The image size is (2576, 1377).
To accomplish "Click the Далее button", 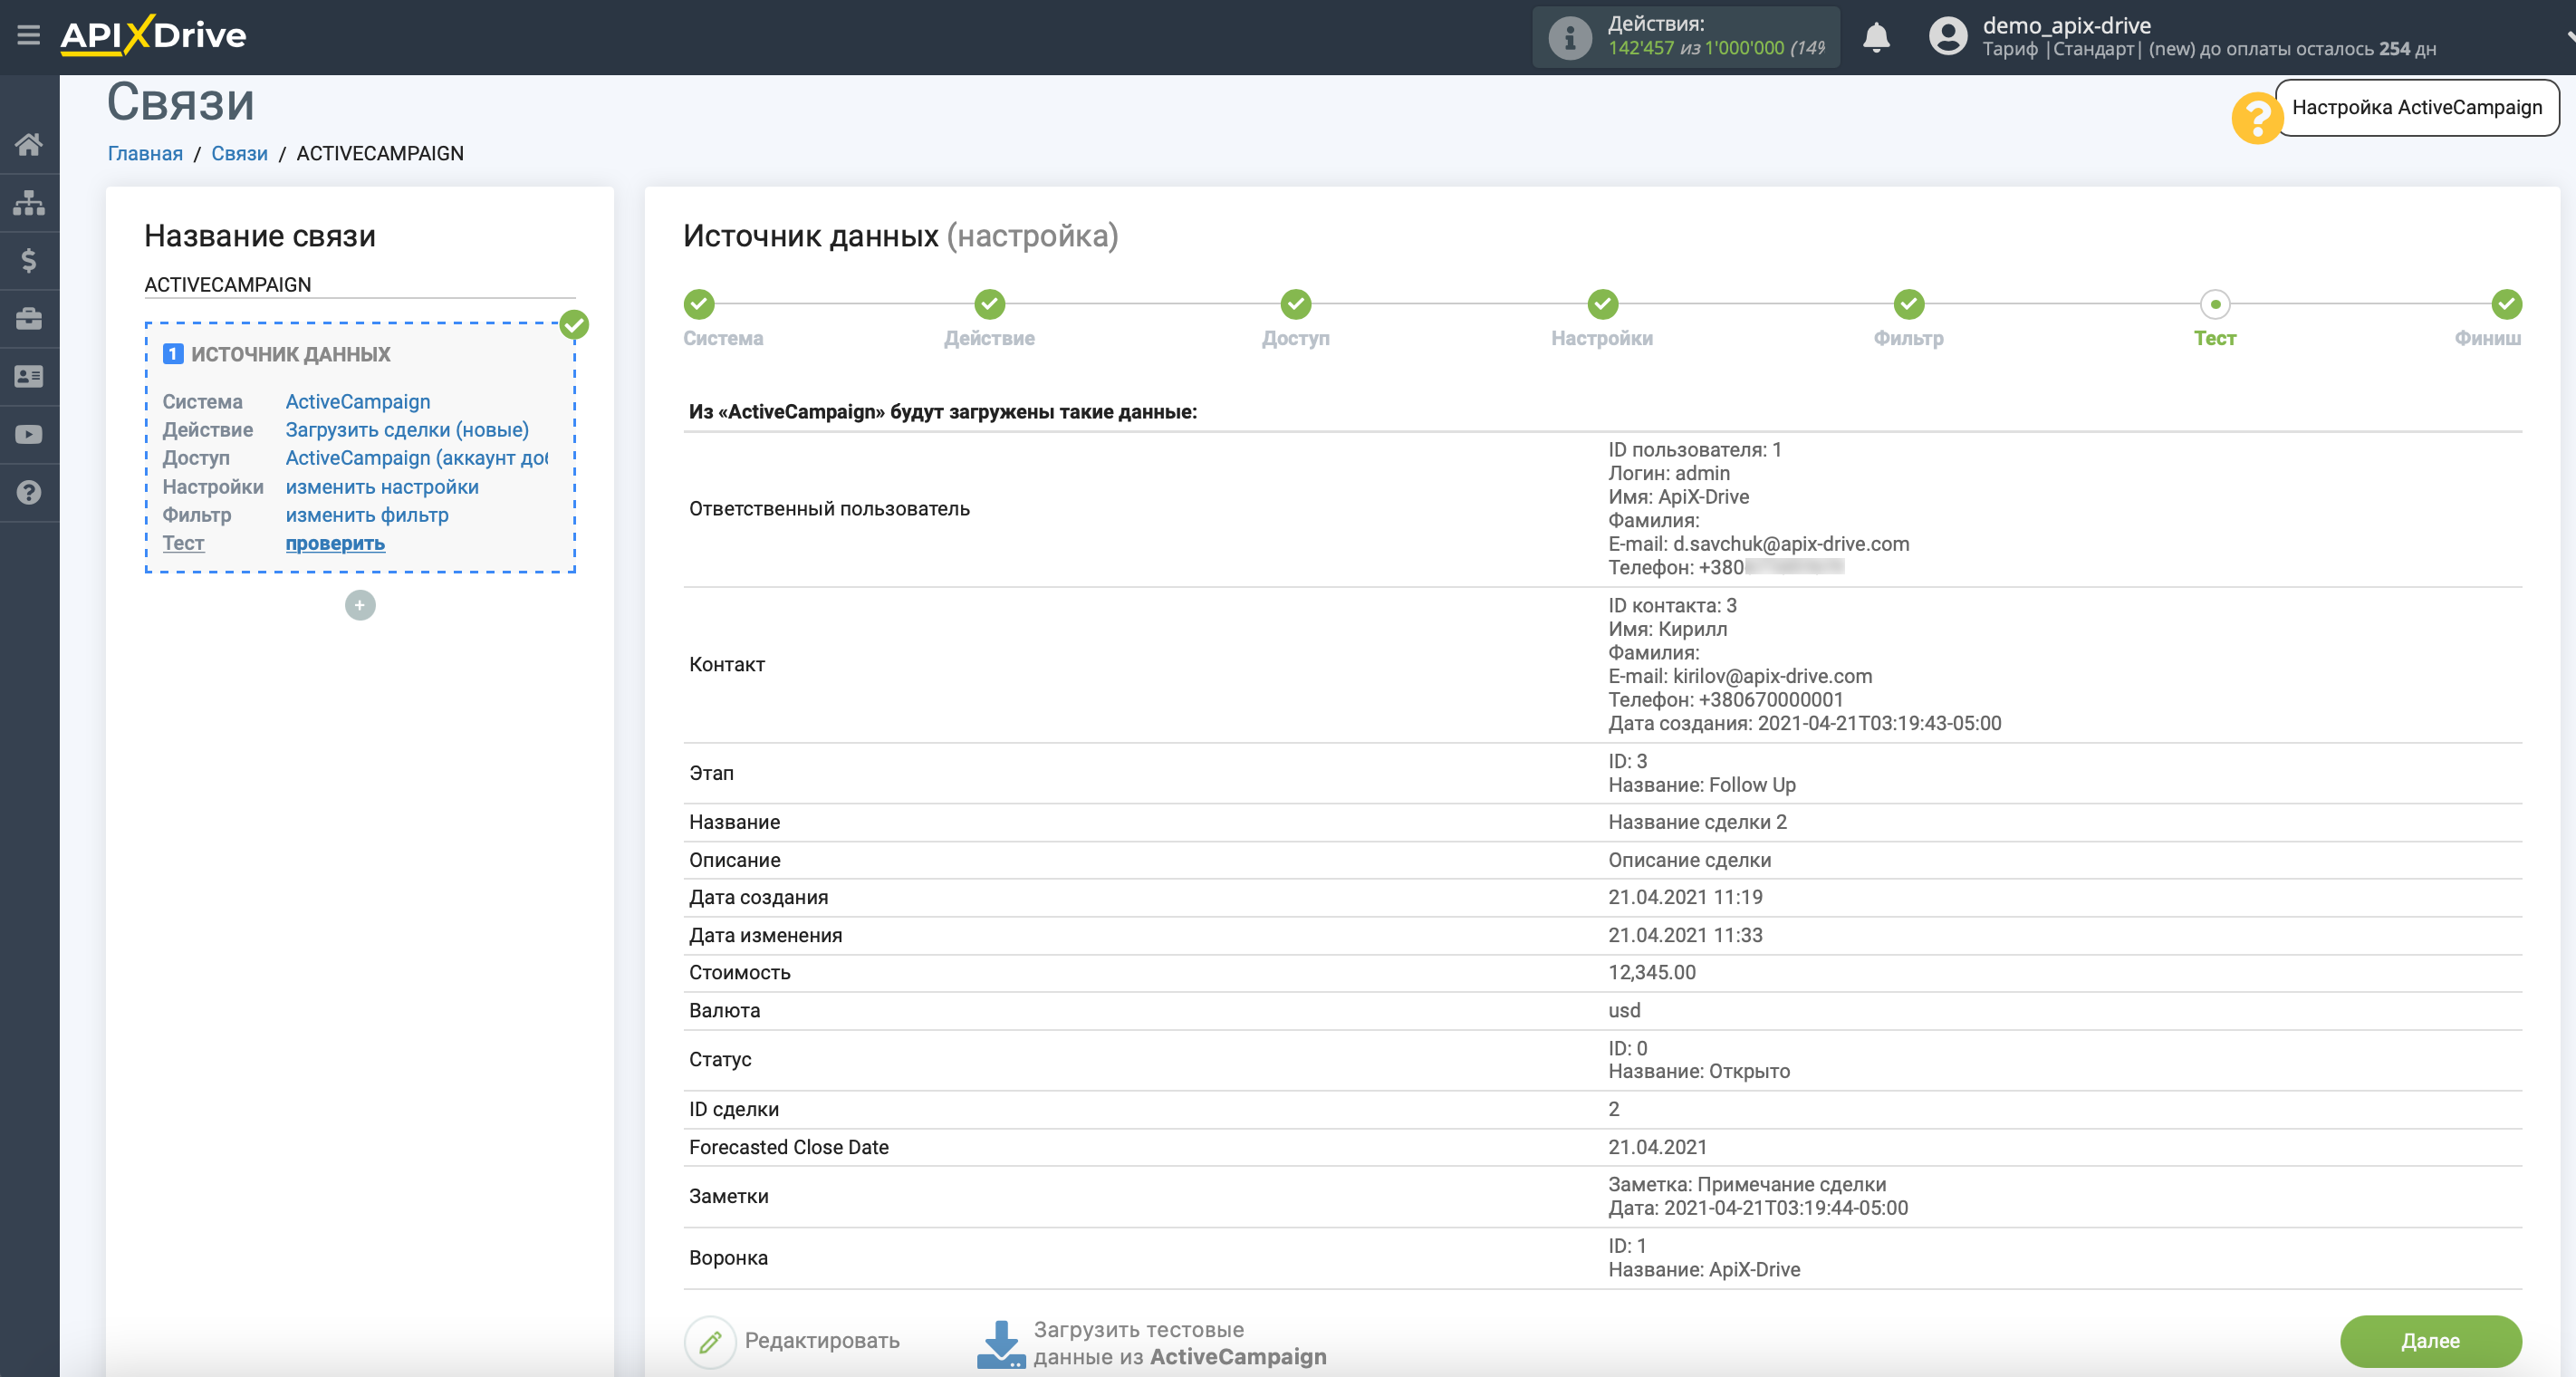I will pos(2430,1341).
